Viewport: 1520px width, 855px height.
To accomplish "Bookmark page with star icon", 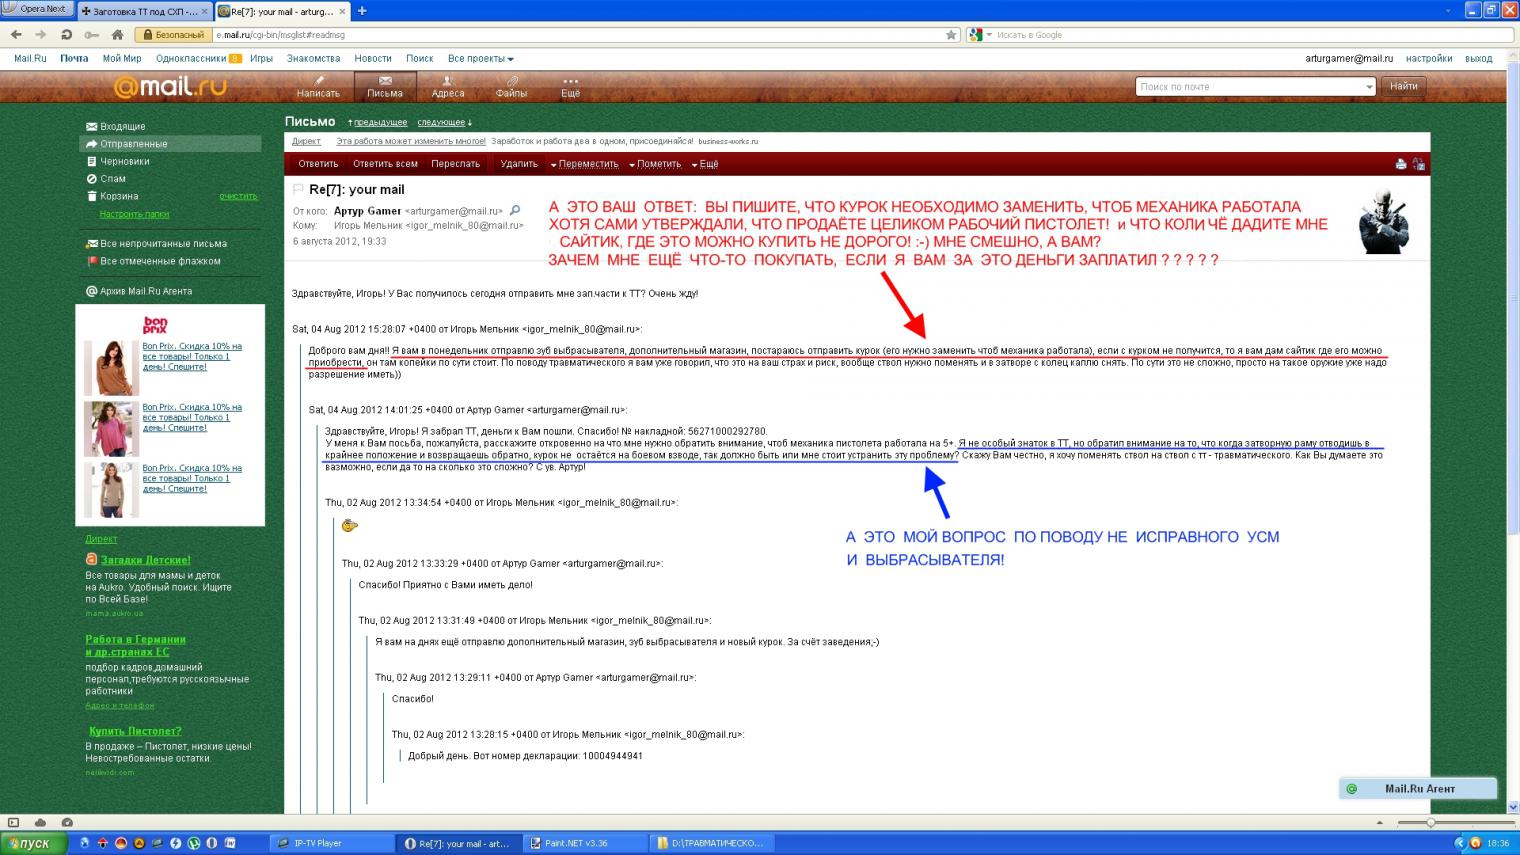I will (951, 35).
